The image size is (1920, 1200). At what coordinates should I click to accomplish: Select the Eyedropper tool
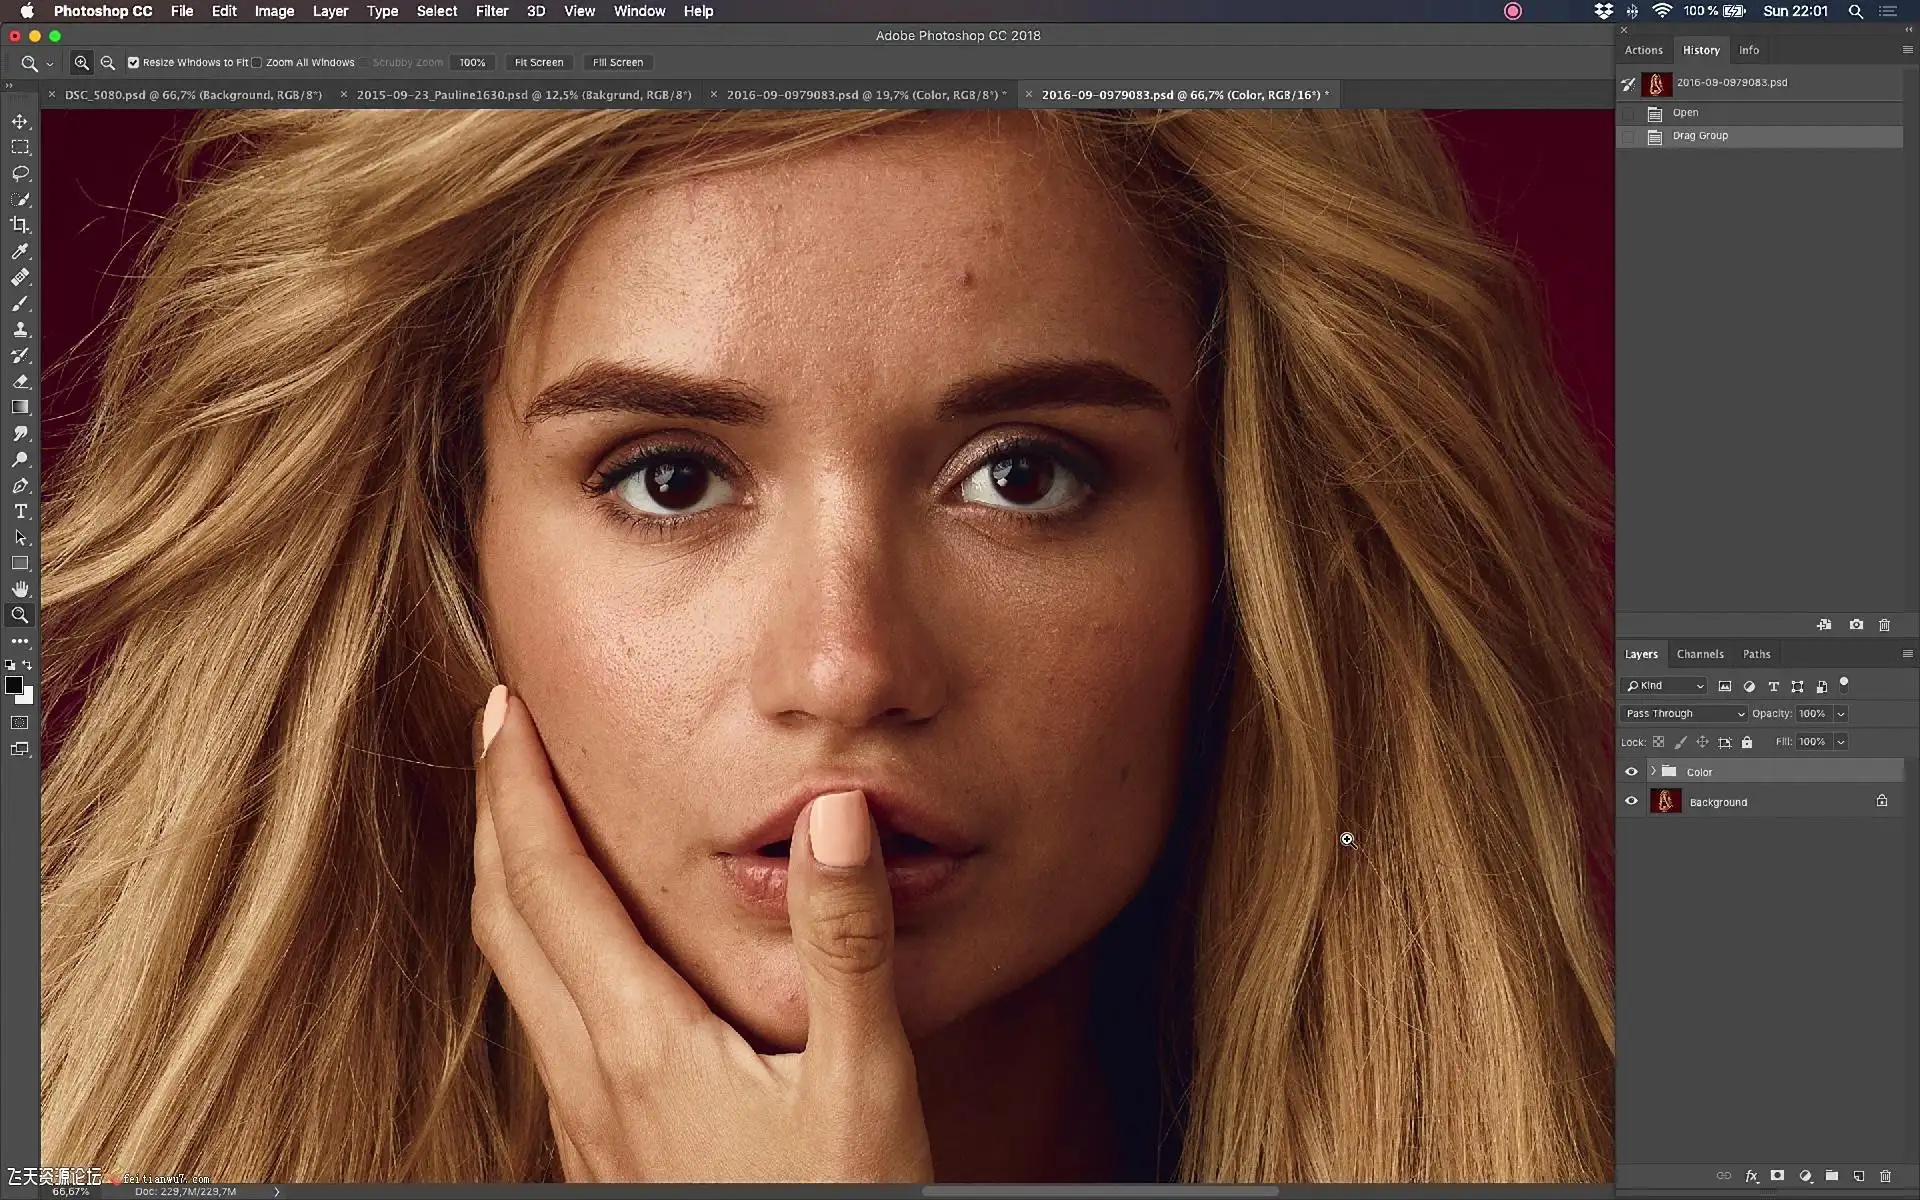(20, 251)
